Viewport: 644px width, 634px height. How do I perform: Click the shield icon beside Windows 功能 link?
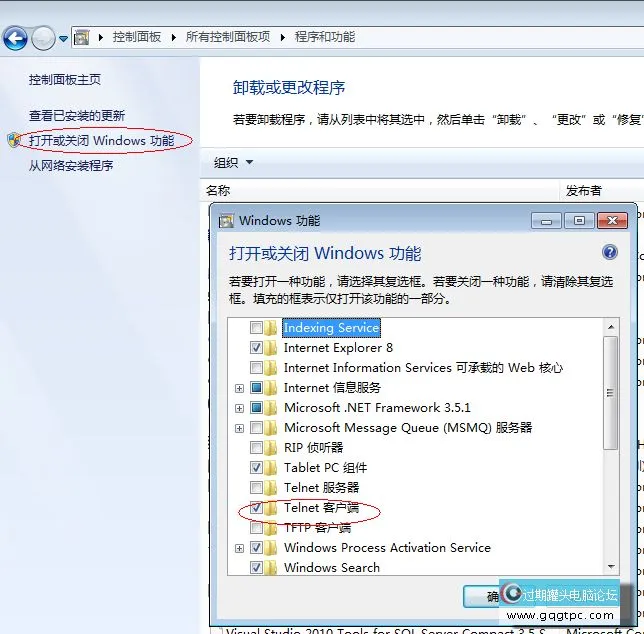pyautogui.click(x=14, y=140)
